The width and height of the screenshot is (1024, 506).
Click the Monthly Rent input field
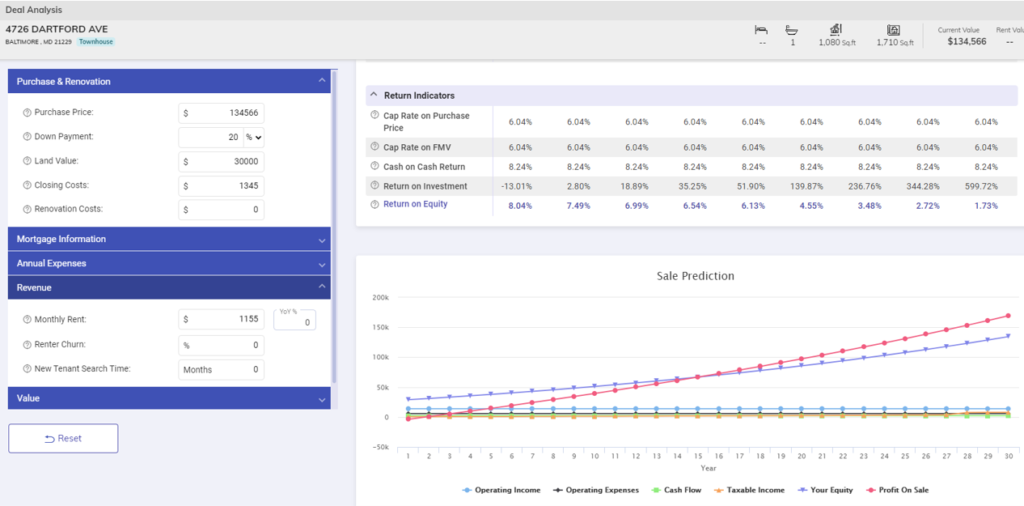221,320
